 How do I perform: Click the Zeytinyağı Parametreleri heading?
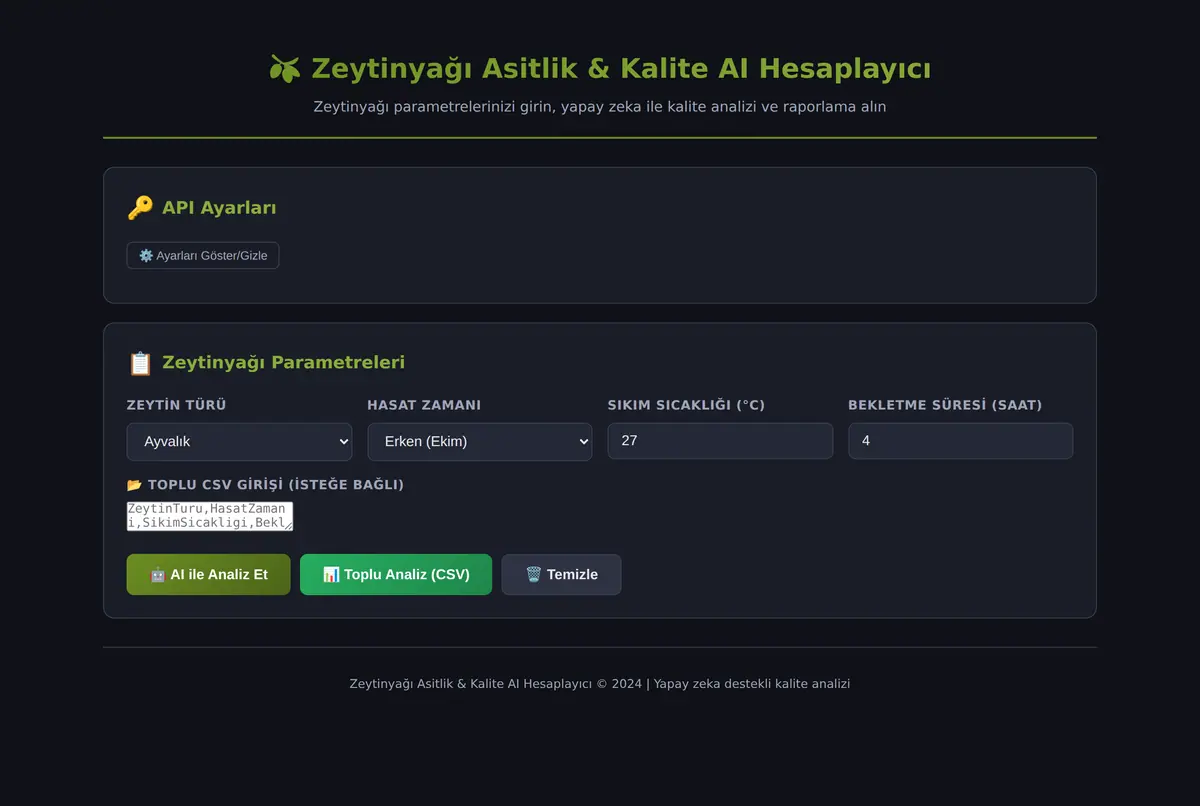tap(283, 363)
